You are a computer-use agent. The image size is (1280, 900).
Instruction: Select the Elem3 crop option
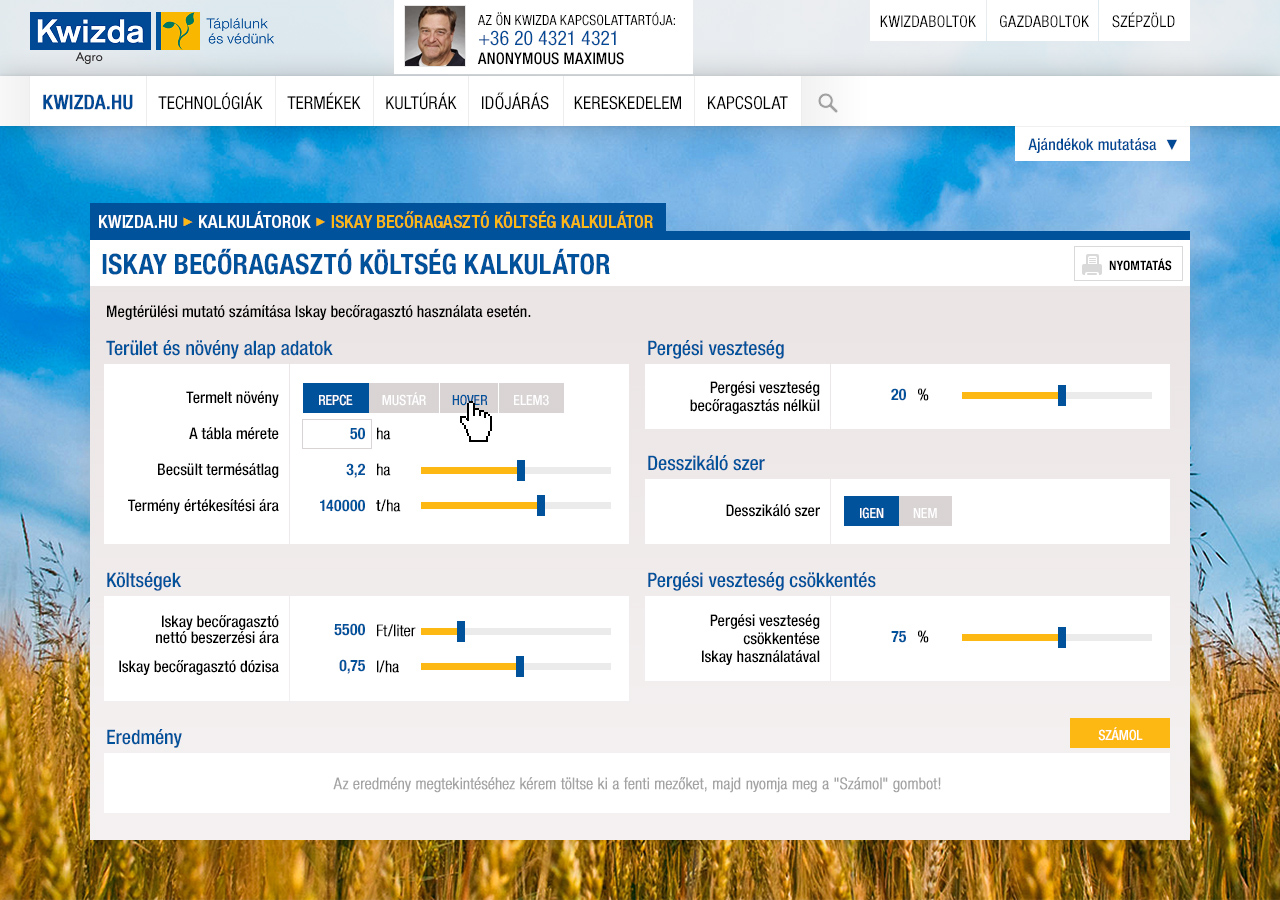point(531,398)
